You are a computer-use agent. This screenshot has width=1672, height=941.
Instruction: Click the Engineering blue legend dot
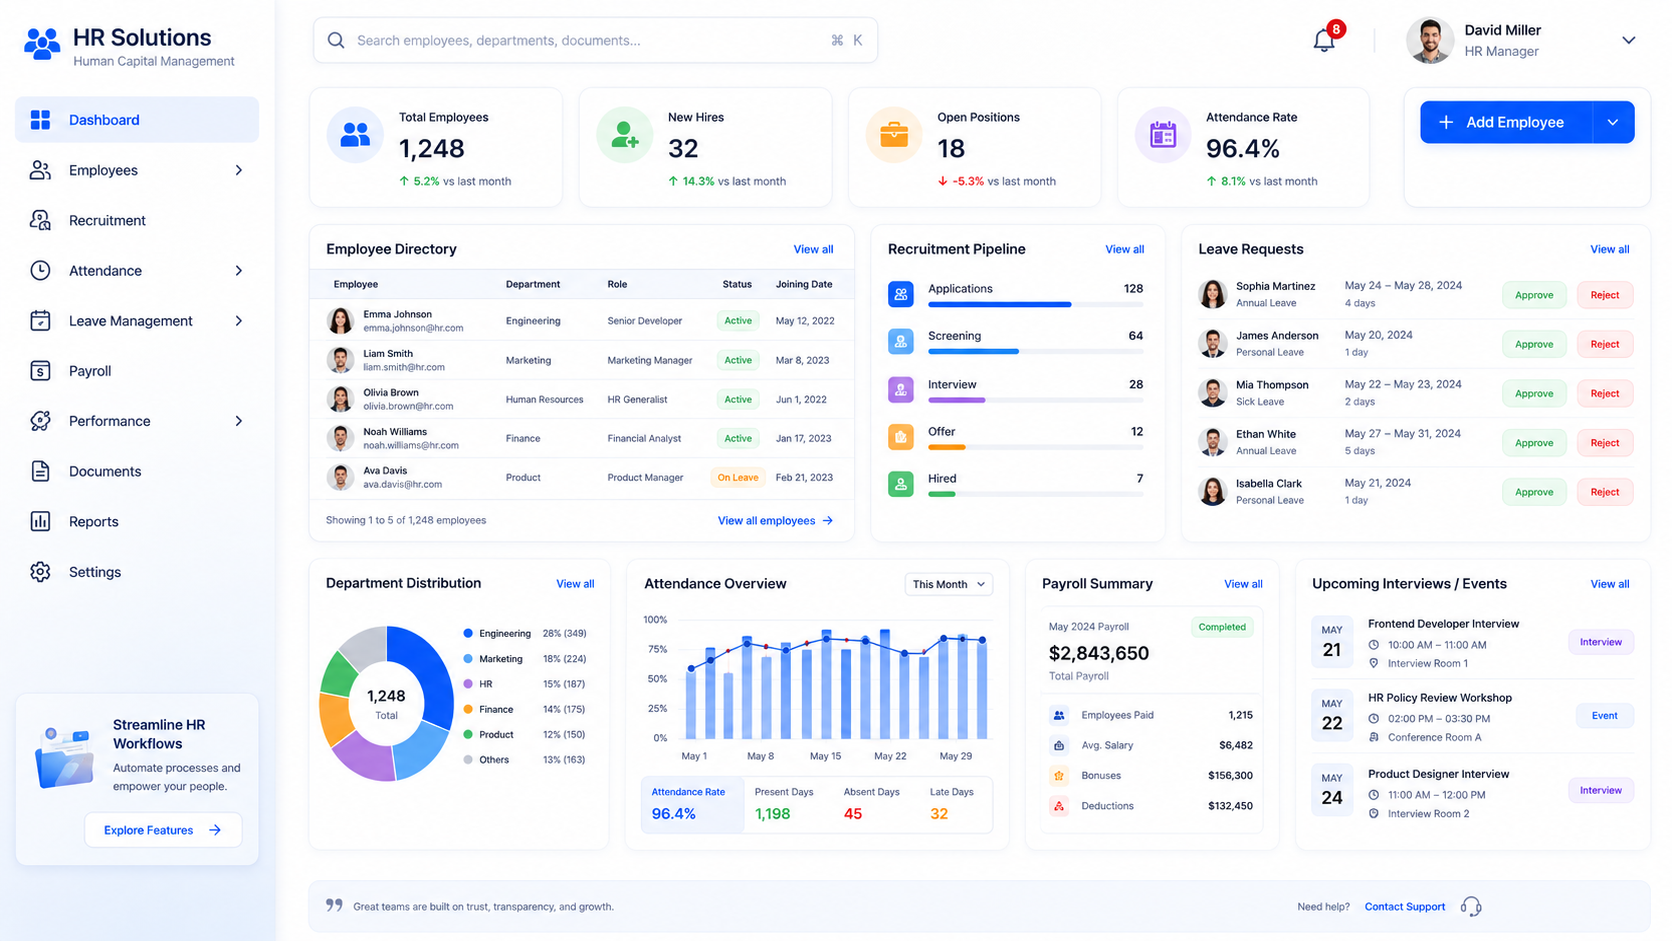pyautogui.click(x=467, y=633)
